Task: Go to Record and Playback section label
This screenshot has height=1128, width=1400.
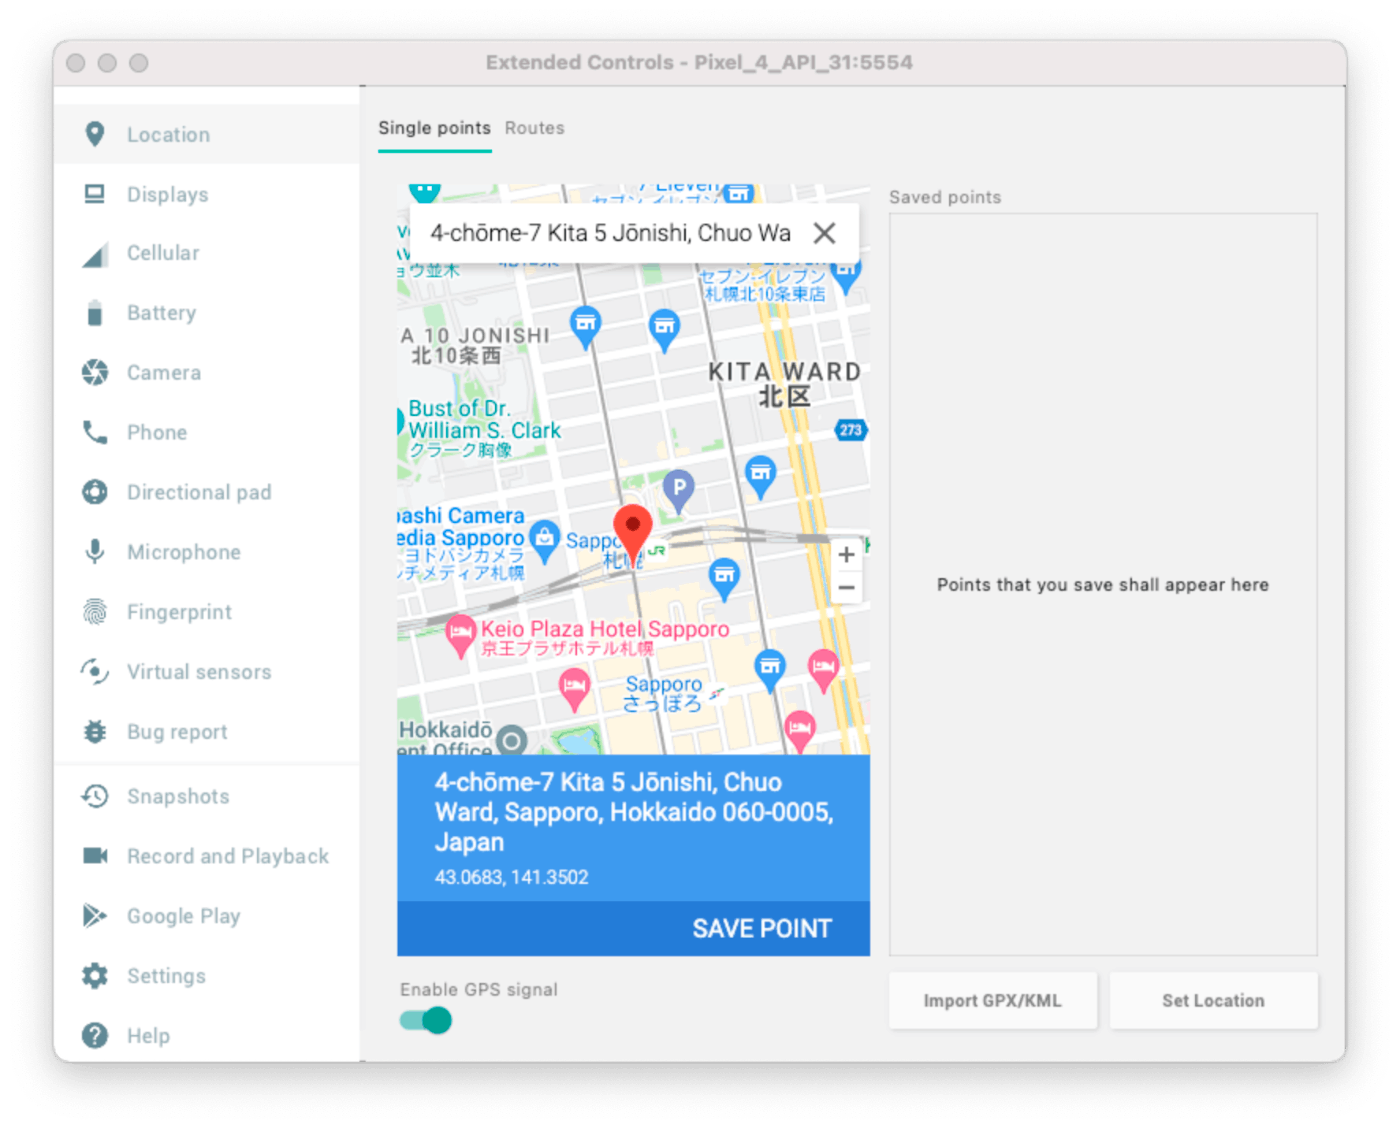Action: (228, 856)
